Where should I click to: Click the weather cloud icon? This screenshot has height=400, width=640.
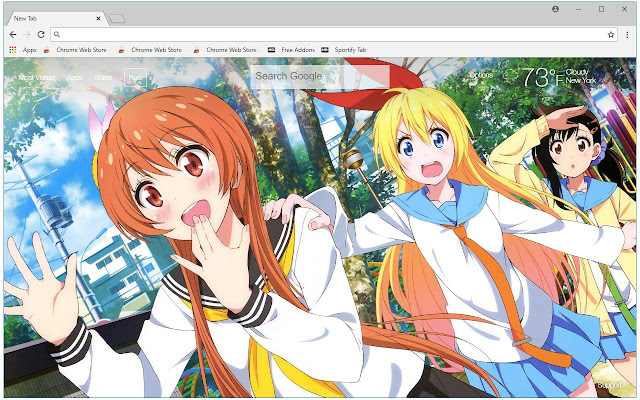point(511,76)
